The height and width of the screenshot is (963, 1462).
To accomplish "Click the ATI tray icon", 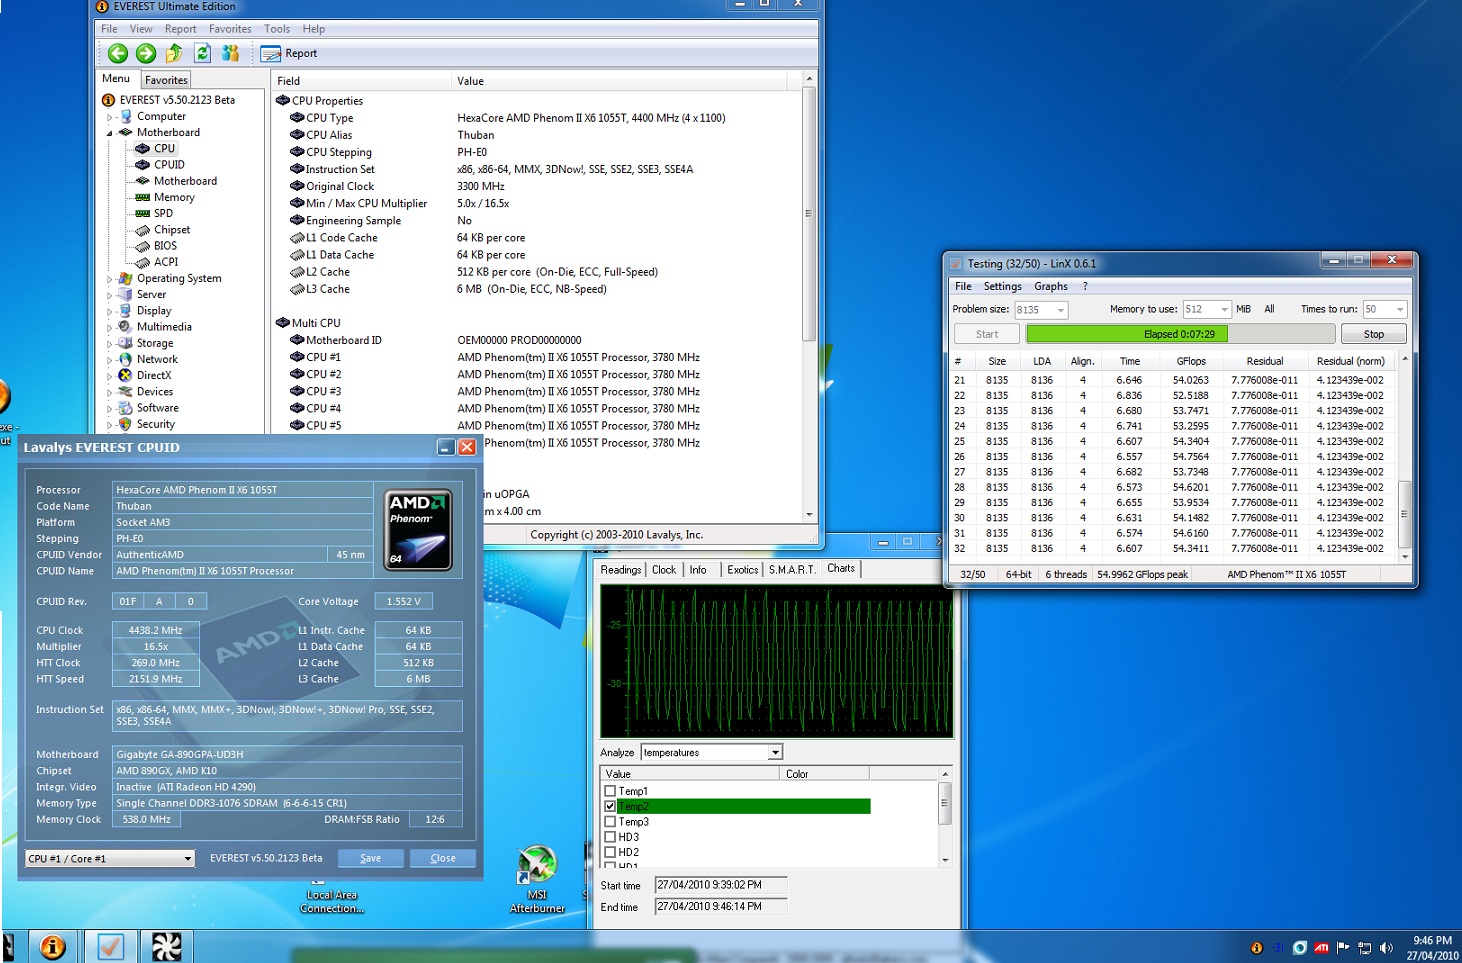I will click(1321, 948).
